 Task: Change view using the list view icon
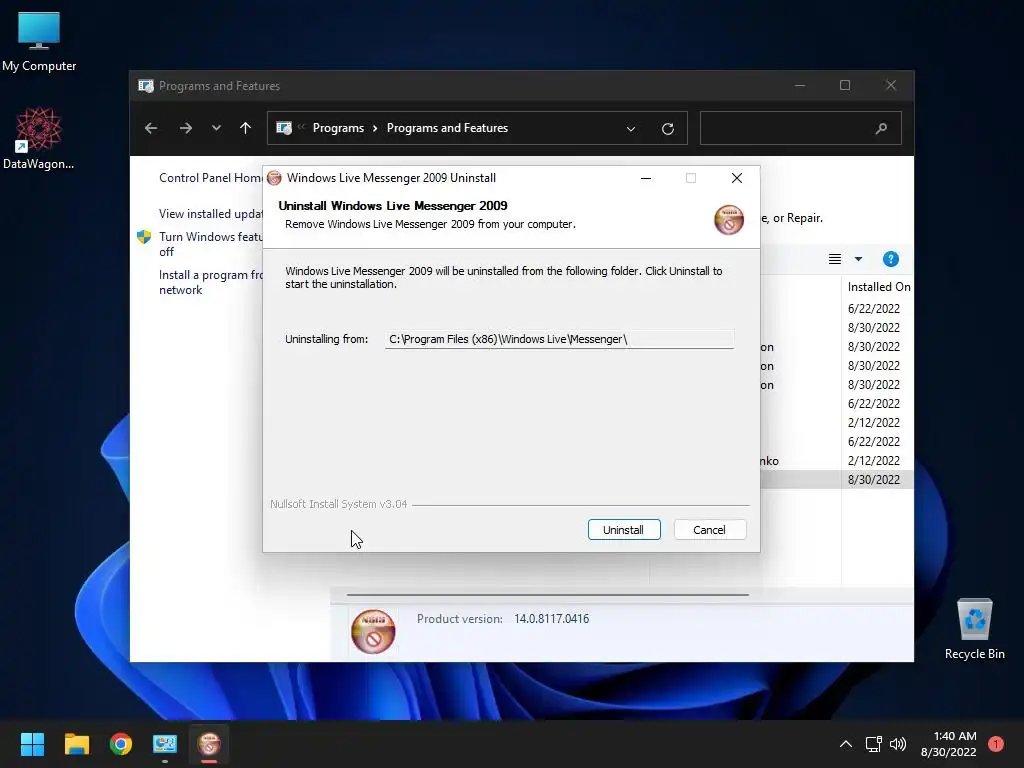click(x=835, y=259)
